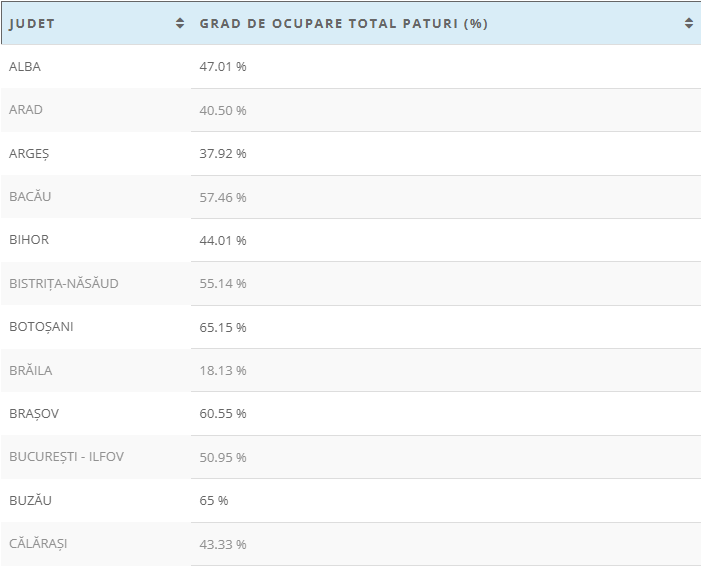
Task: Select BUCUREȘTI - ILFOV row
Action: 351,457
